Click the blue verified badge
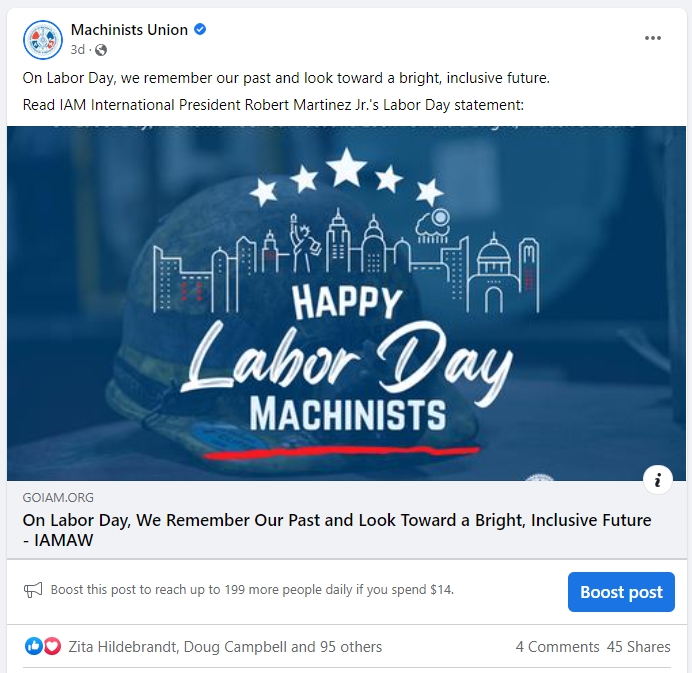Image resolution: width=692 pixels, height=673 pixels. tap(200, 30)
